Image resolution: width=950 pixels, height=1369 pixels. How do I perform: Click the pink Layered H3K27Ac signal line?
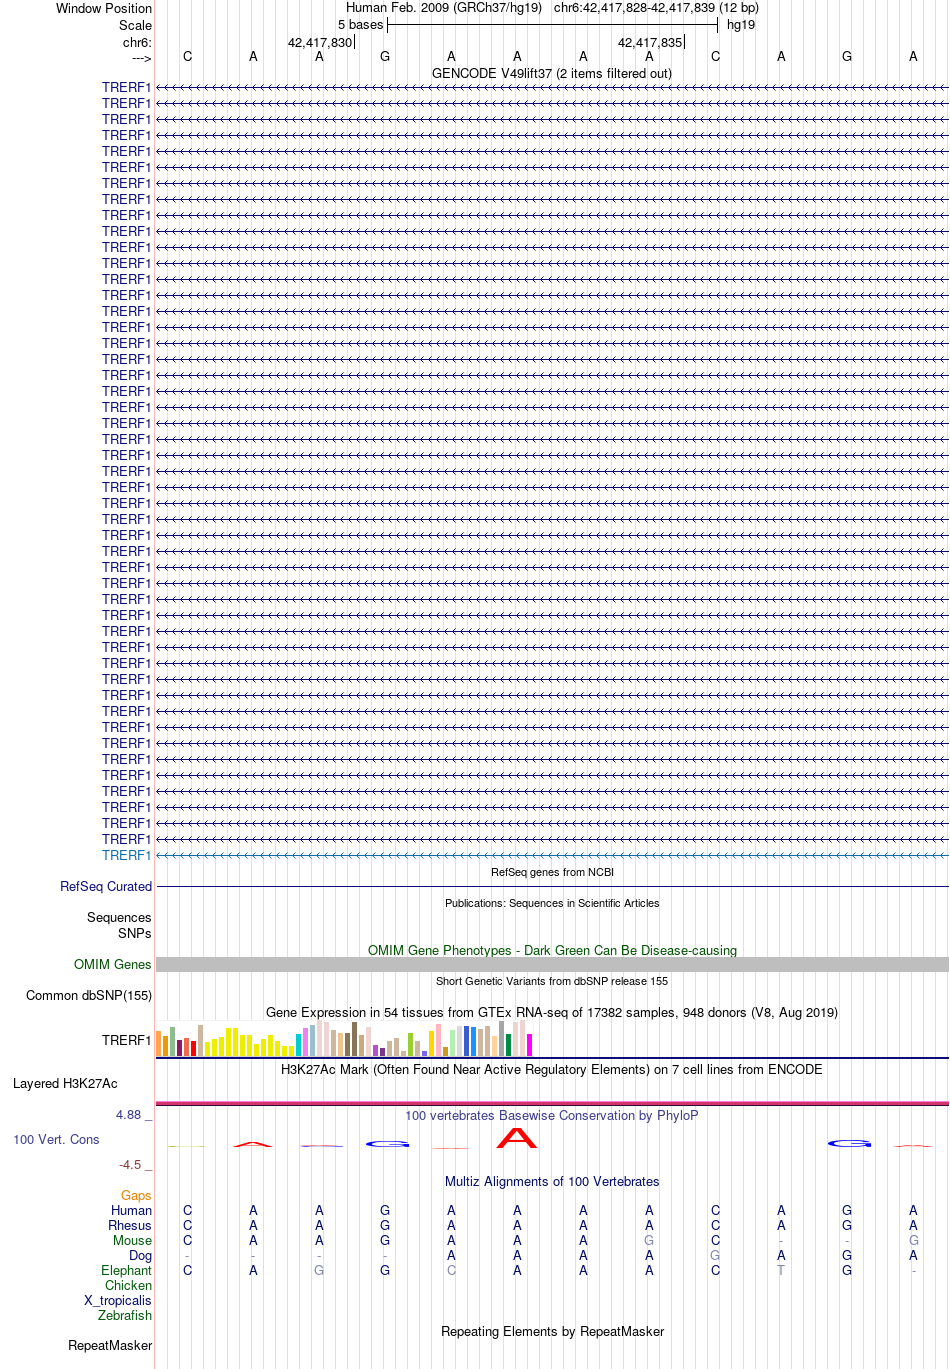click(x=552, y=1103)
